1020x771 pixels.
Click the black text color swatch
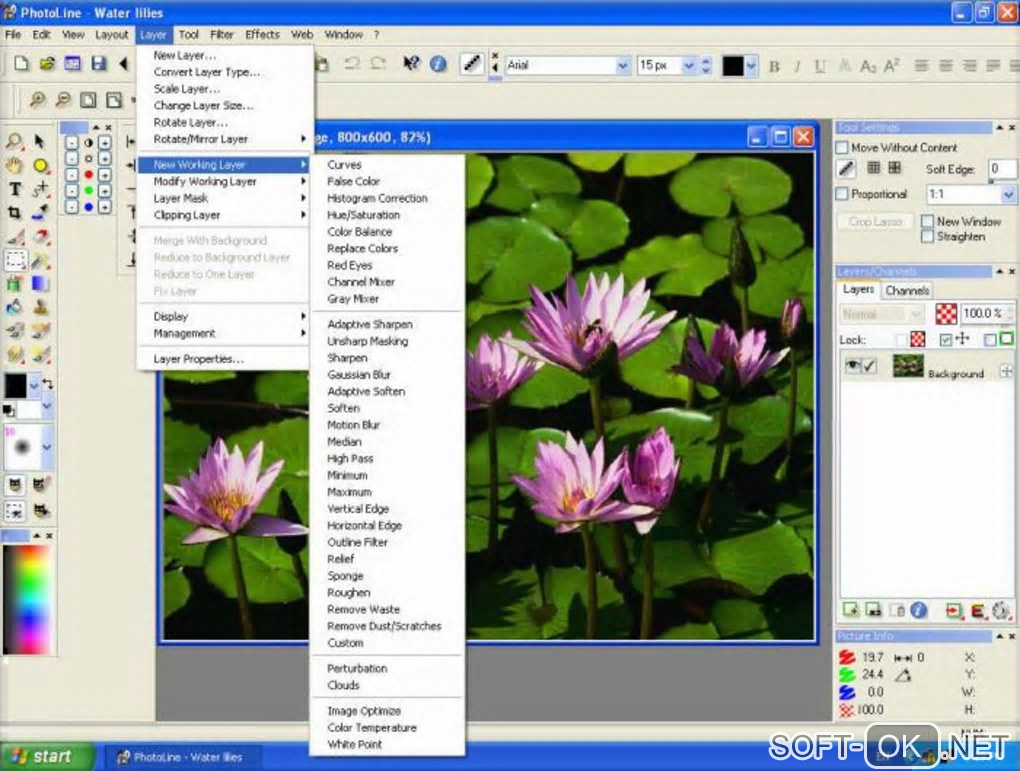(732, 66)
